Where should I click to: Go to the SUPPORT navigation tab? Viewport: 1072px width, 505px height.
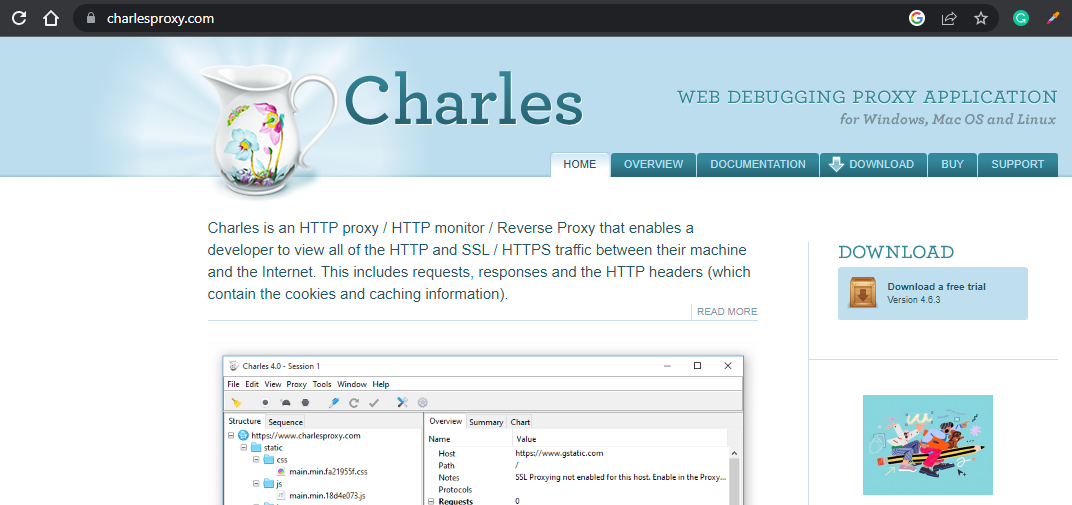pos(1018,165)
